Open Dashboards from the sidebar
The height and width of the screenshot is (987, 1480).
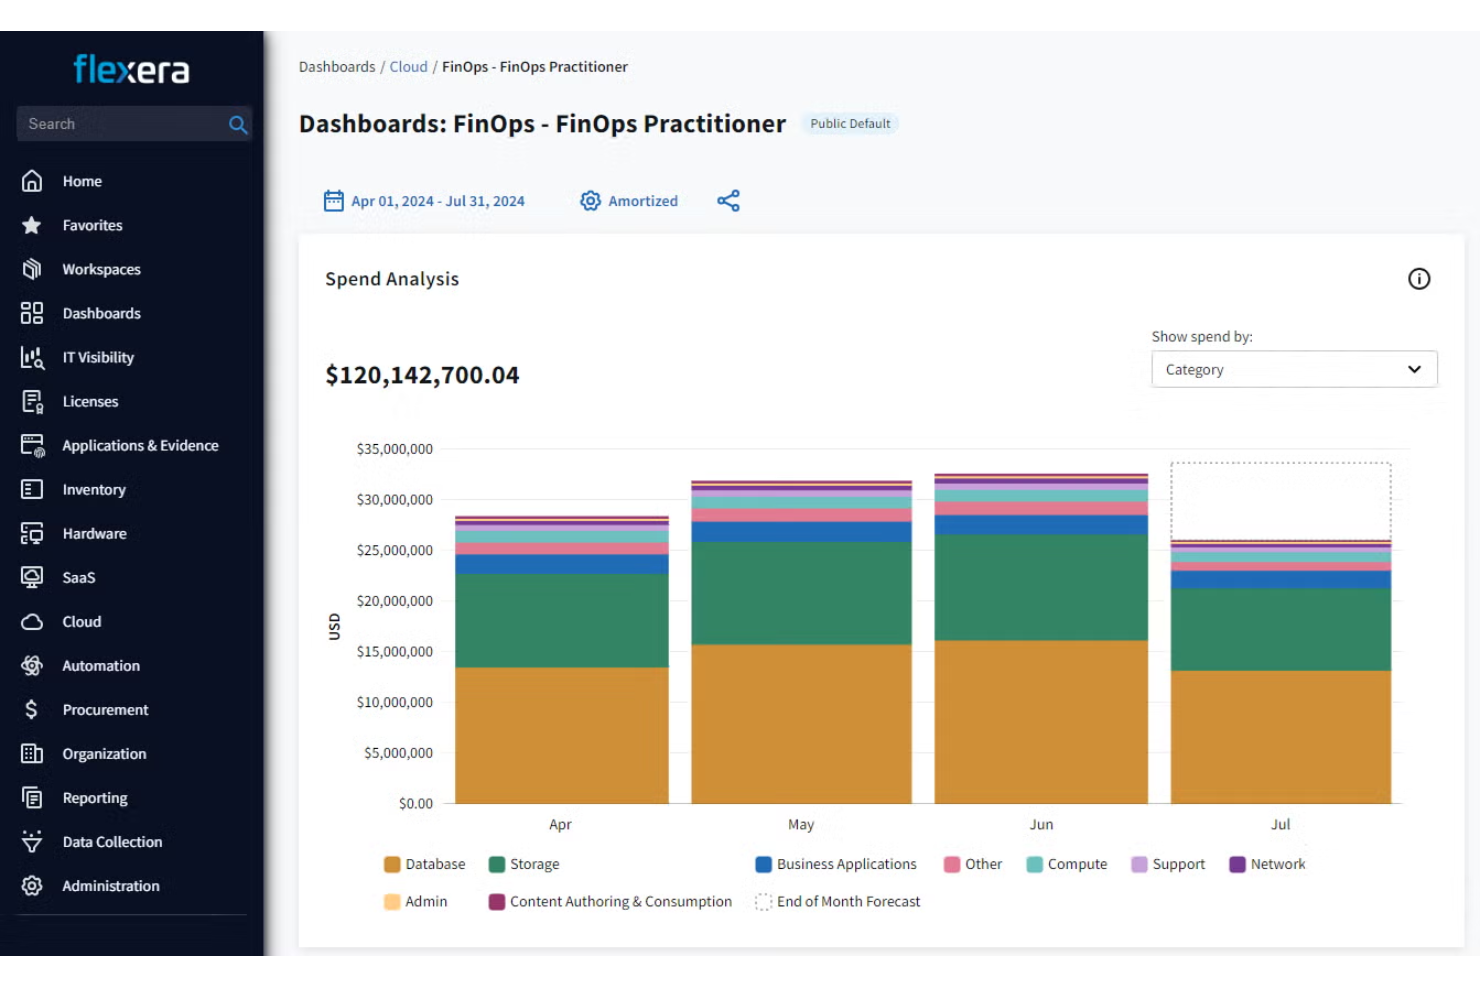(101, 314)
